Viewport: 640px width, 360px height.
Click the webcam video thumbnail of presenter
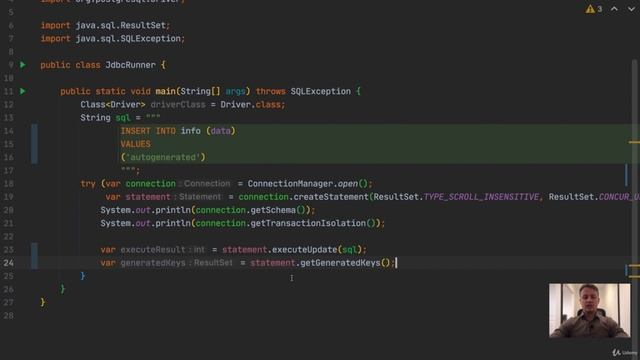(x=589, y=311)
